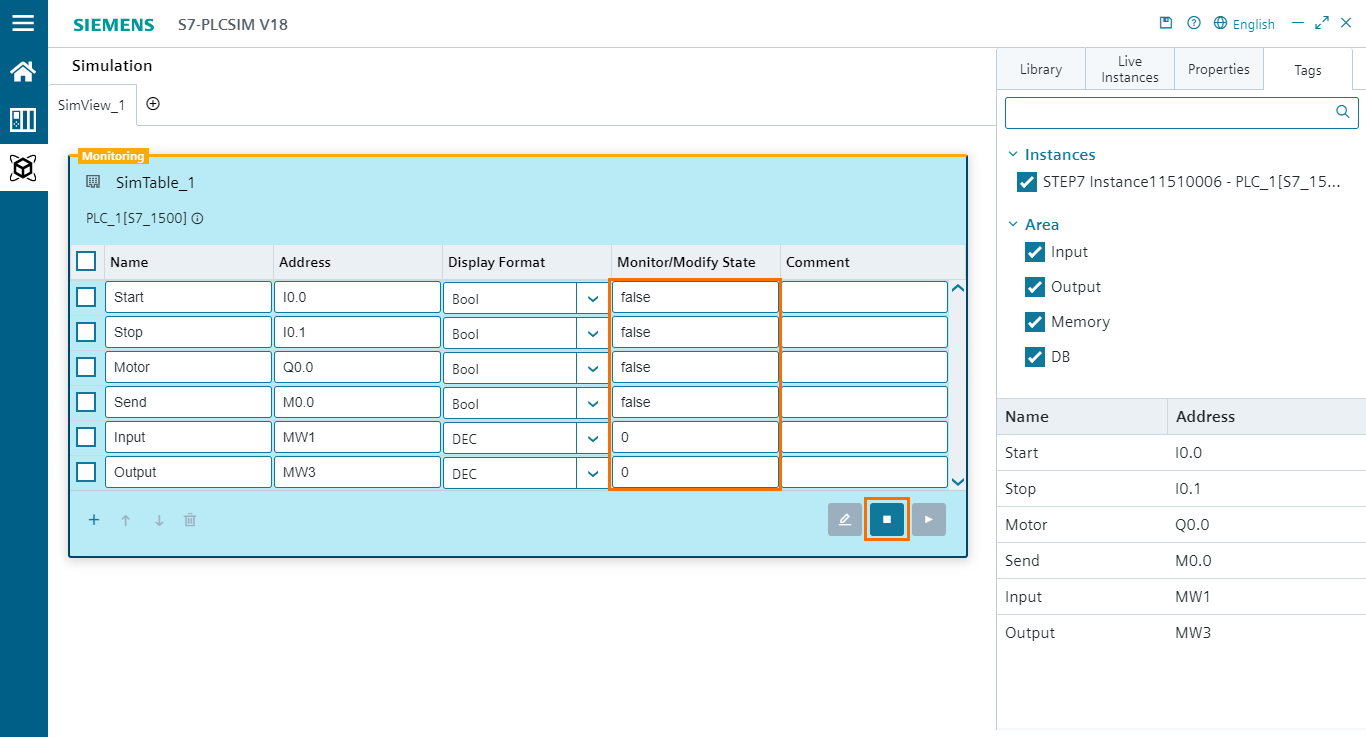1366x737 pixels.
Task: Delete selected rows with the trash icon
Action: click(189, 519)
